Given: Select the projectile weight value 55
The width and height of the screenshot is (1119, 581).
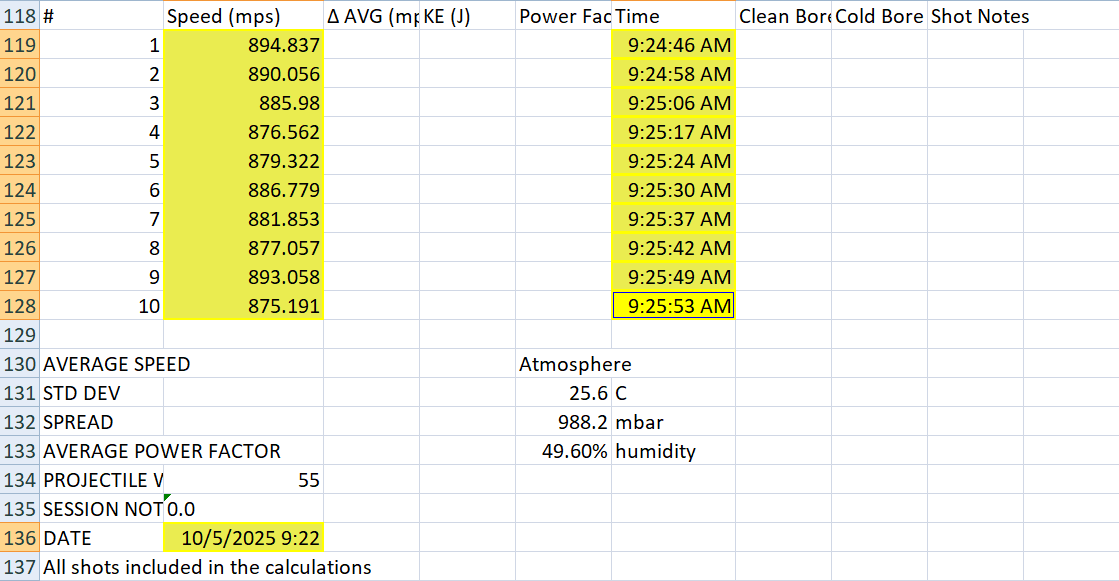Looking at the screenshot, I should (x=243, y=480).
